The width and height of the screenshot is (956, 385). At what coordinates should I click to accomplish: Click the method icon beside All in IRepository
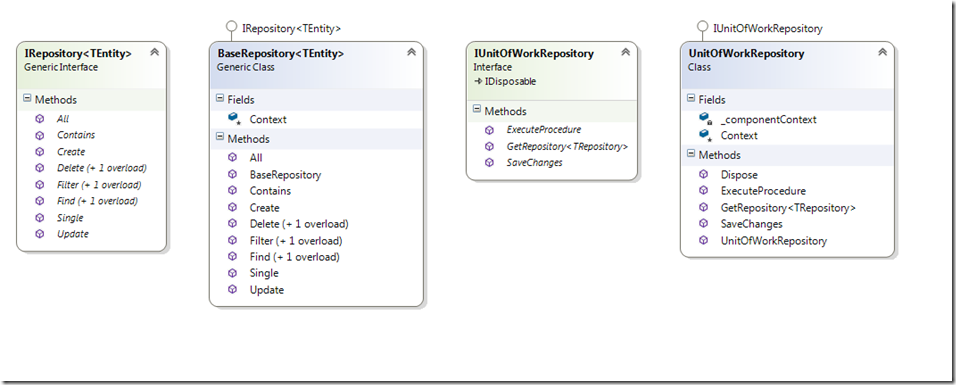40,119
